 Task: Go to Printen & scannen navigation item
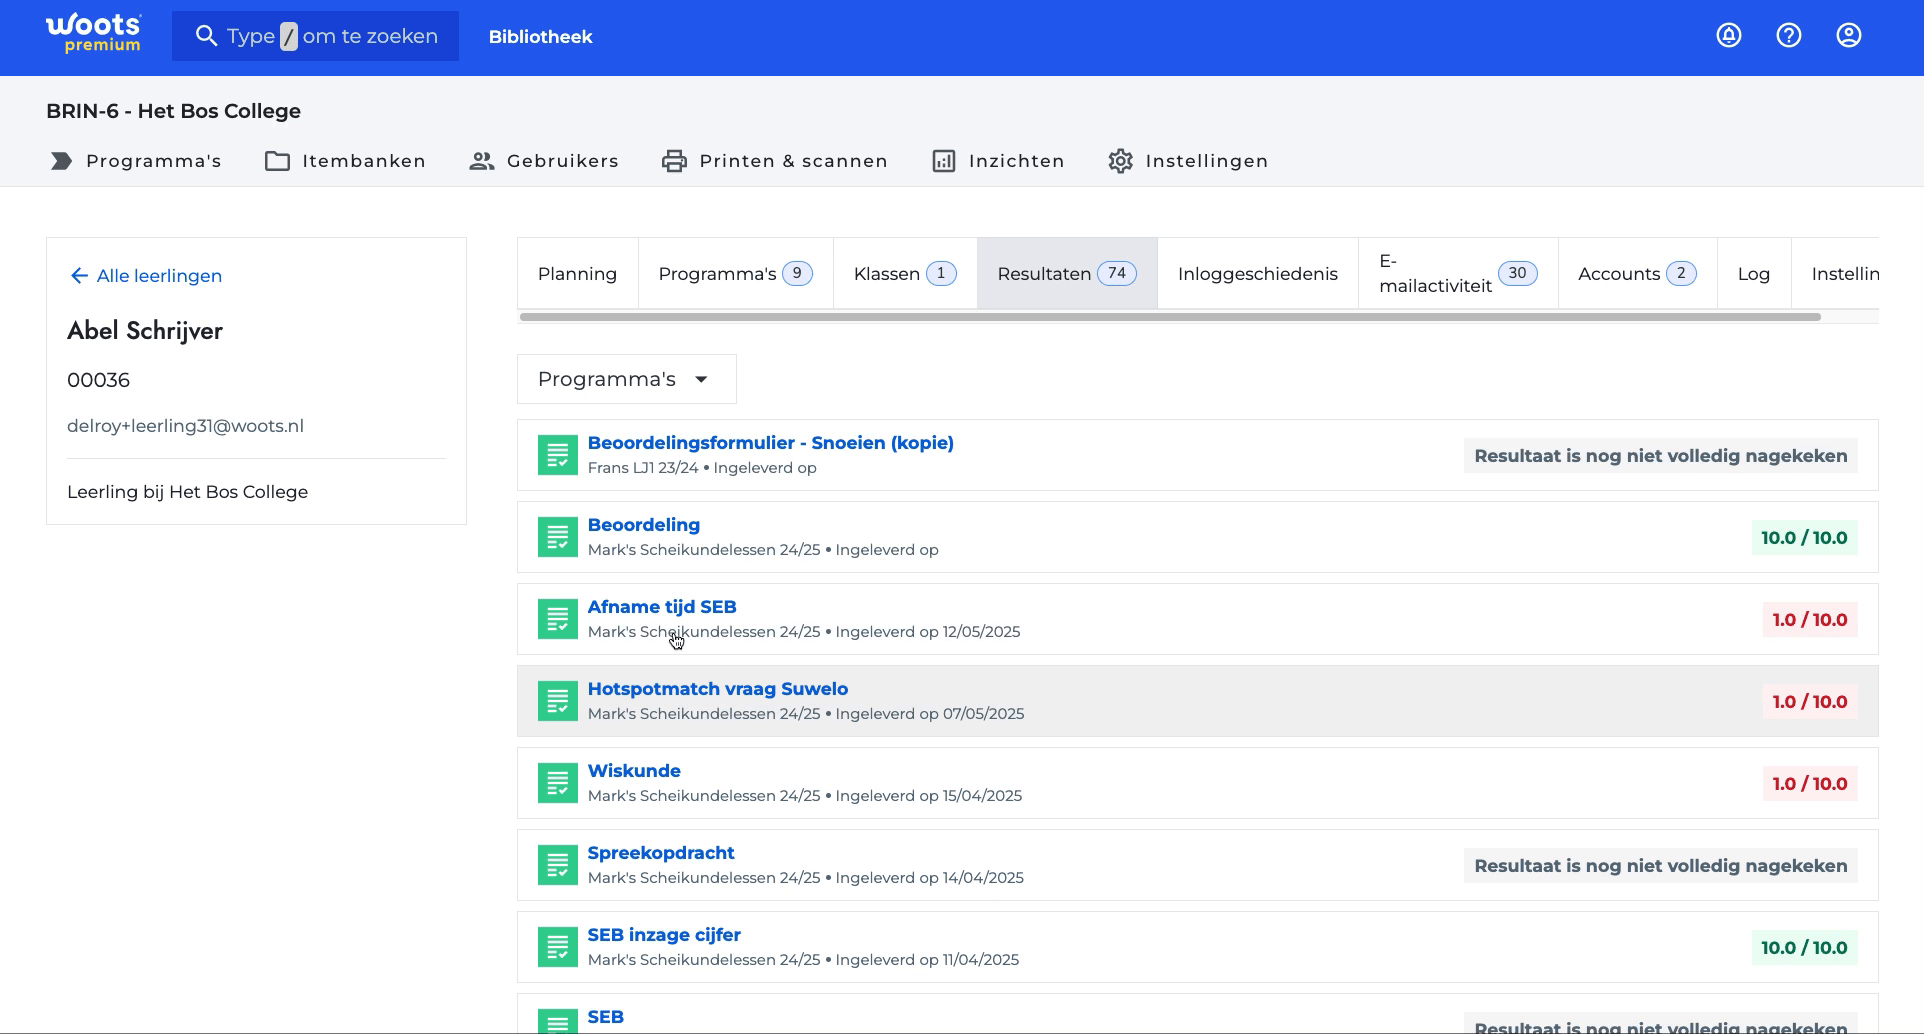coord(775,161)
